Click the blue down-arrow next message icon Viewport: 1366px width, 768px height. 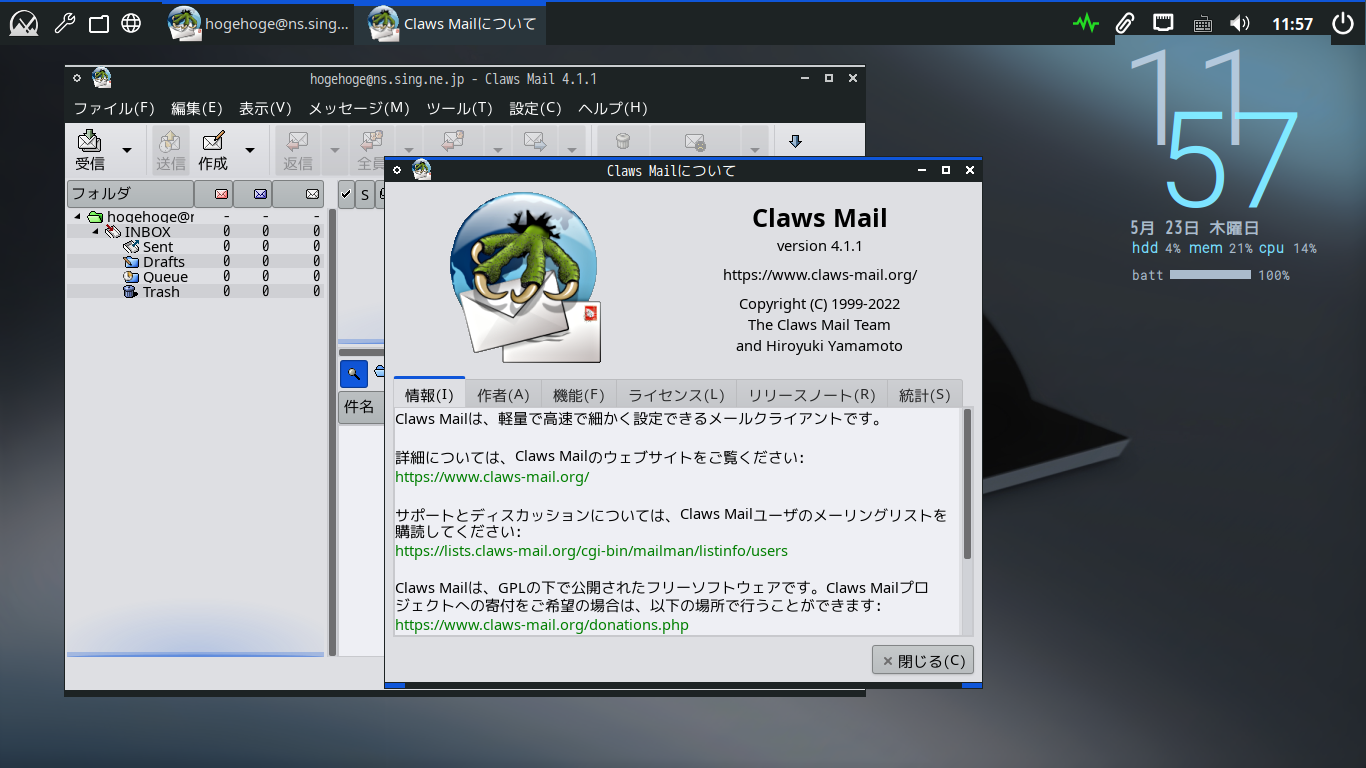[796, 141]
